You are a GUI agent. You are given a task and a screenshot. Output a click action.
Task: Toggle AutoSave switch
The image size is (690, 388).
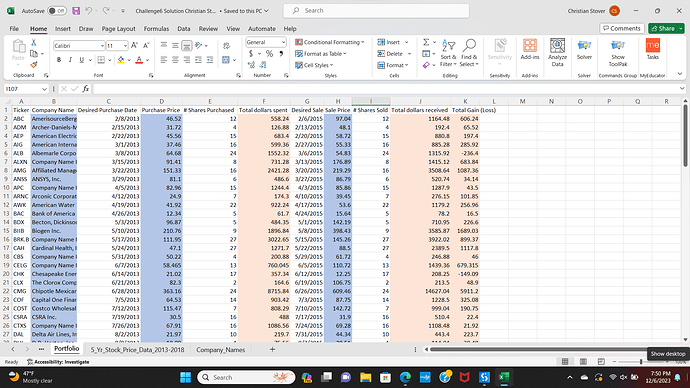(x=57, y=11)
